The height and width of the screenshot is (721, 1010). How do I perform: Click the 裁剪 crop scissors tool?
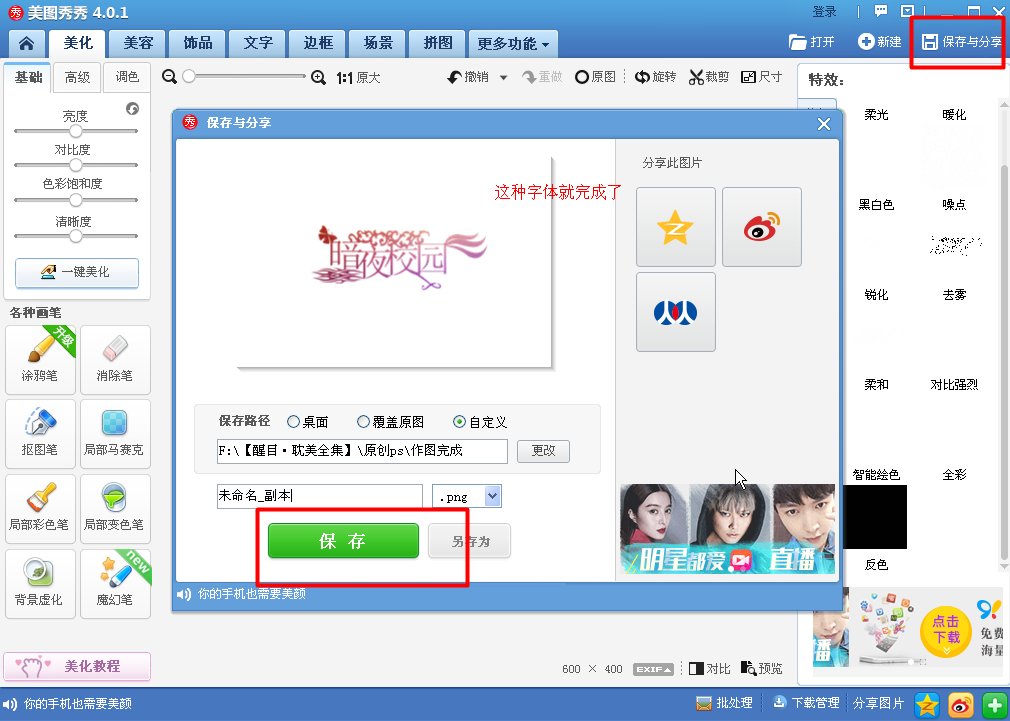(x=709, y=77)
